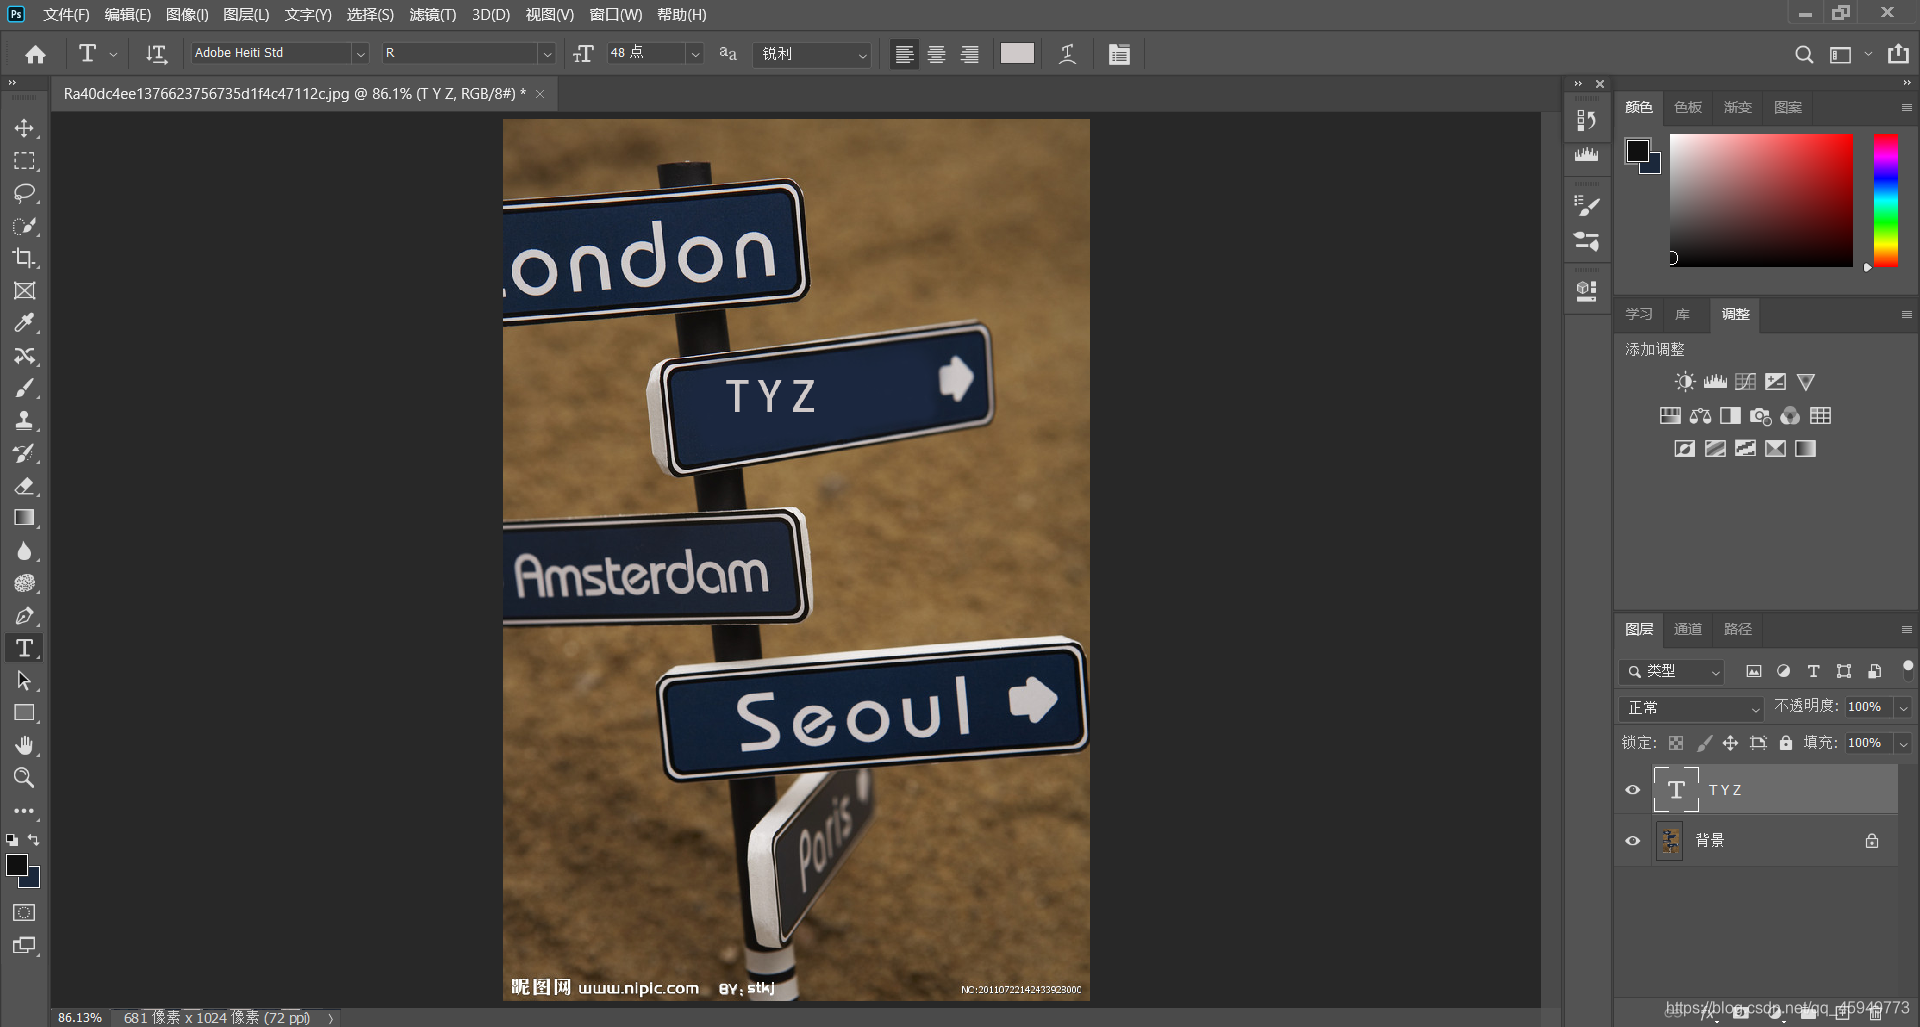Select the Spot Healing Brush tool
1920x1027 pixels.
24,355
